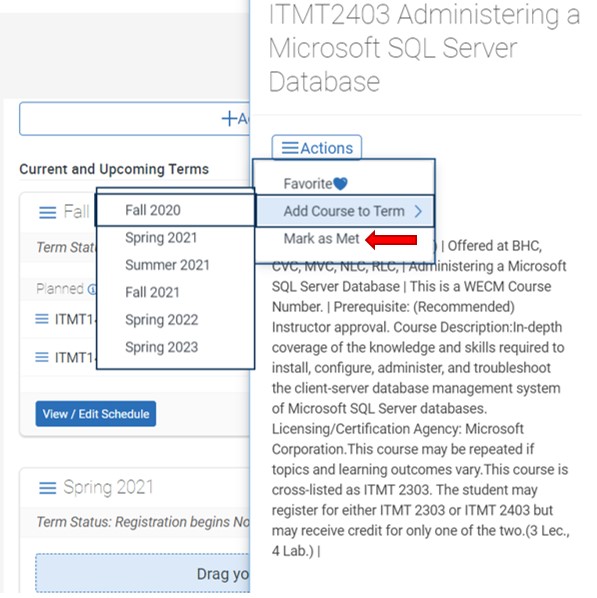Click the View / Edit Schedule button
This screenshot has width=597, height=598.
pos(96,414)
